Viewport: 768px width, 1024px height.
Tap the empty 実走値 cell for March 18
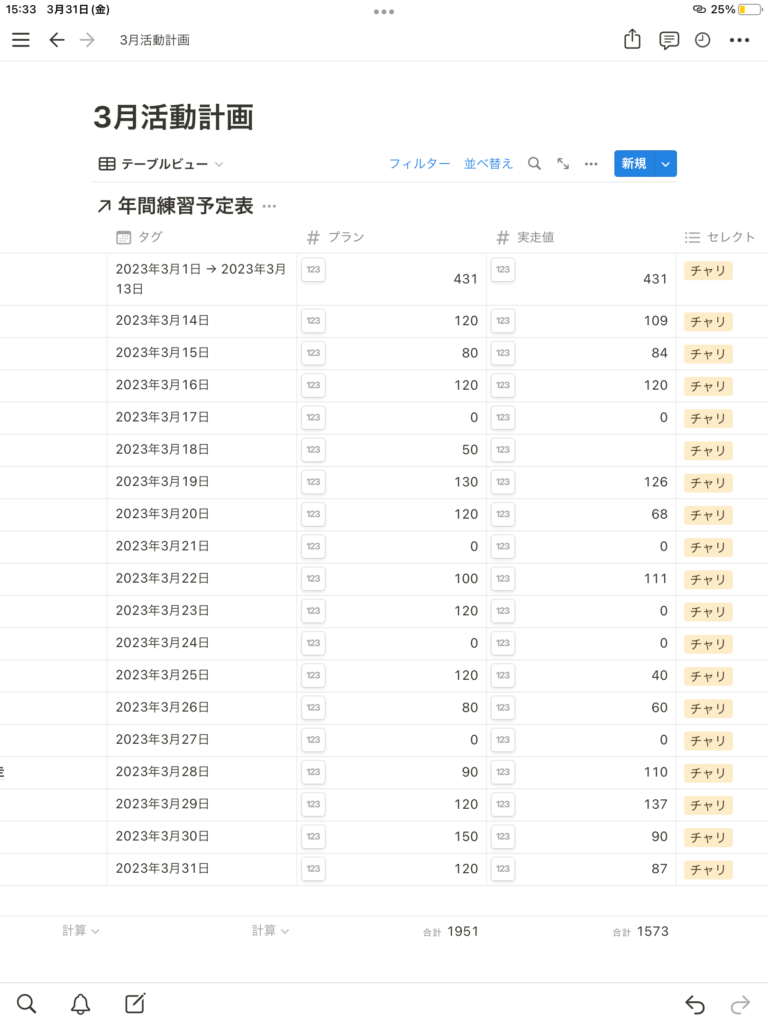point(590,450)
